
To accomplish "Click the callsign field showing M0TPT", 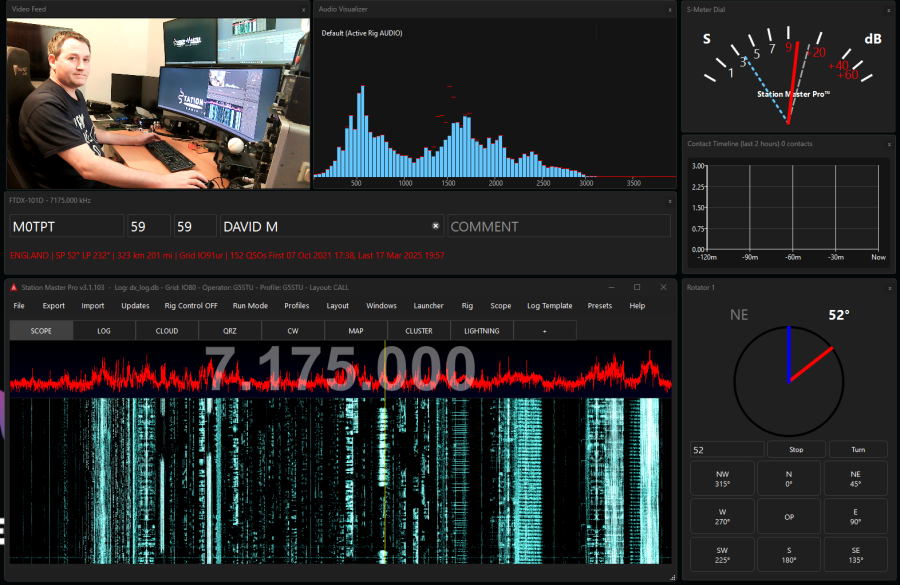I will [x=67, y=226].
